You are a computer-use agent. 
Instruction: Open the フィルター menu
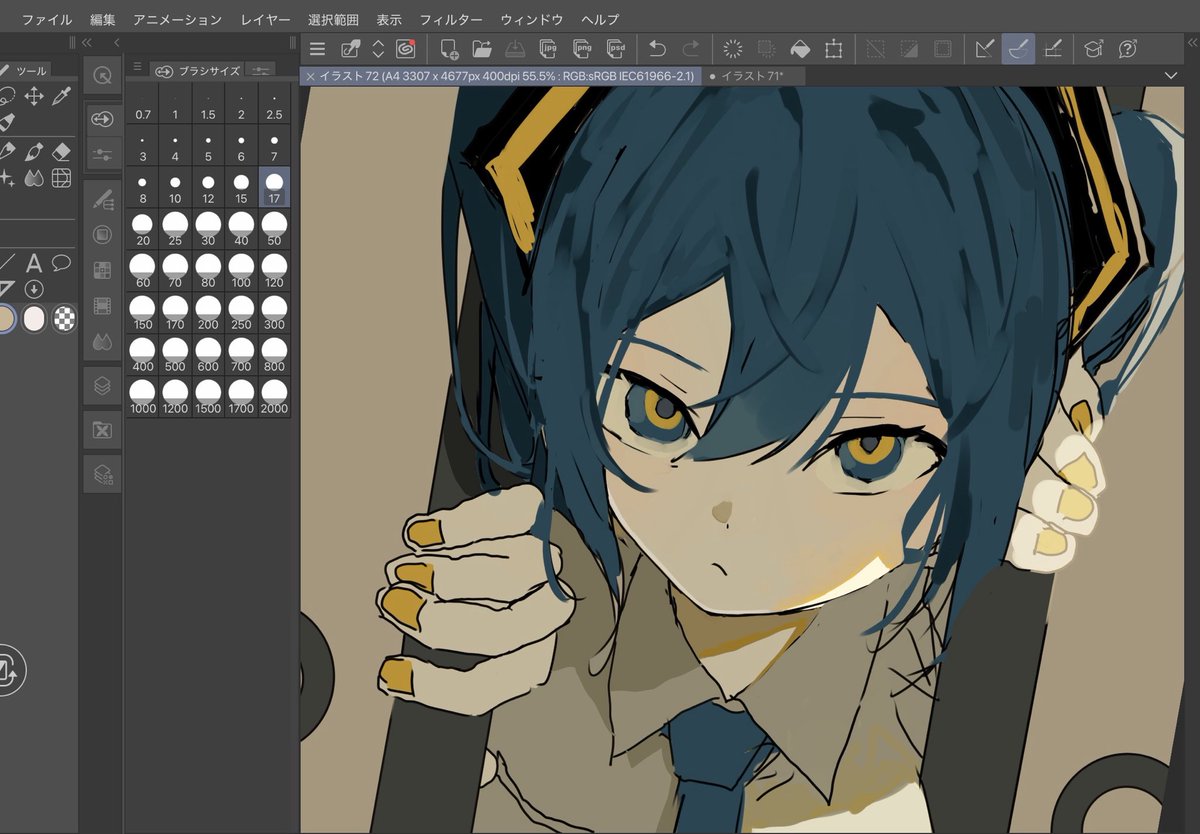450,19
